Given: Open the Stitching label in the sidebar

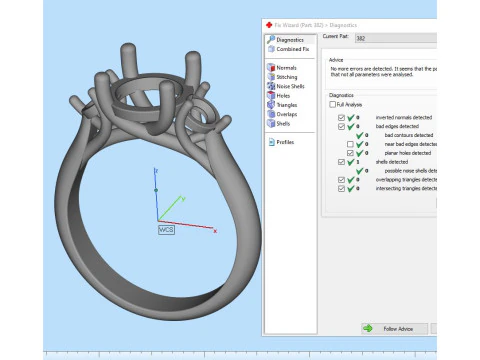Looking at the screenshot, I should (287, 77).
